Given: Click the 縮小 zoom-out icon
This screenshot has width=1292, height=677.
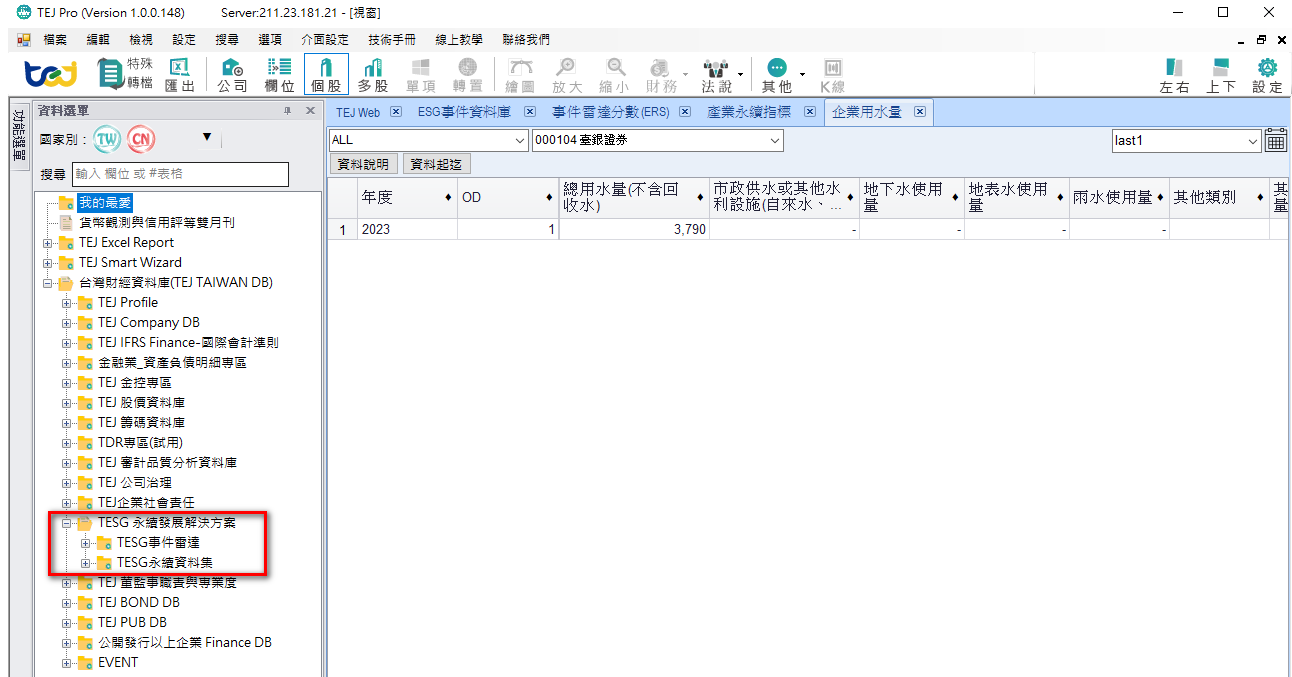Looking at the screenshot, I should (x=614, y=75).
